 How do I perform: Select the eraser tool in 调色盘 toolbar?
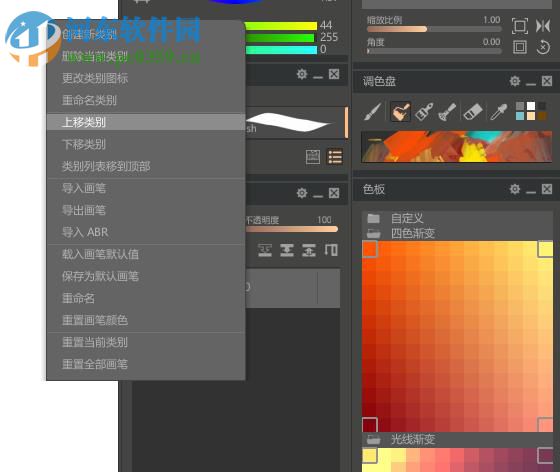pyautogui.click(x=473, y=111)
